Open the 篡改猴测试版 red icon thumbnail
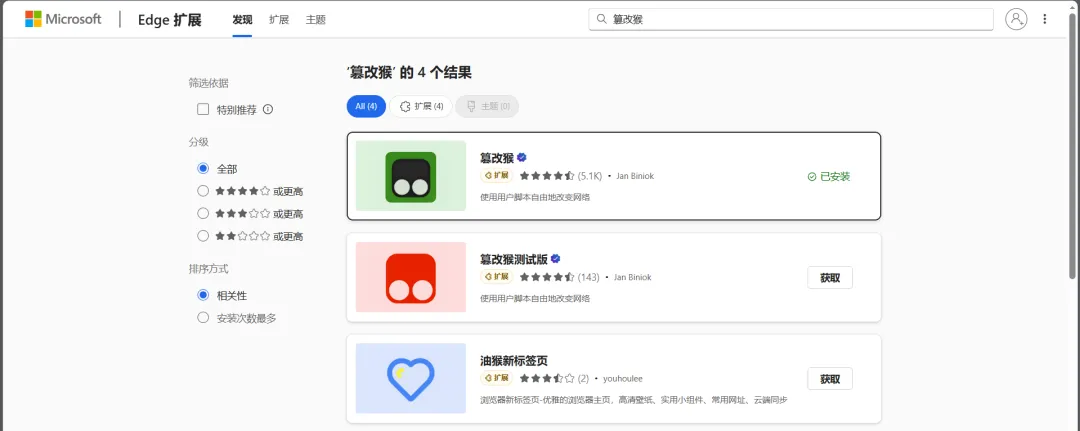The image size is (1080, 431). (x=411, y=277)
